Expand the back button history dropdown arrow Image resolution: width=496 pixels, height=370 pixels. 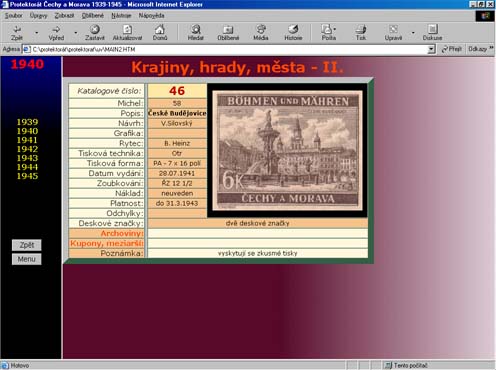pos(37,33)
